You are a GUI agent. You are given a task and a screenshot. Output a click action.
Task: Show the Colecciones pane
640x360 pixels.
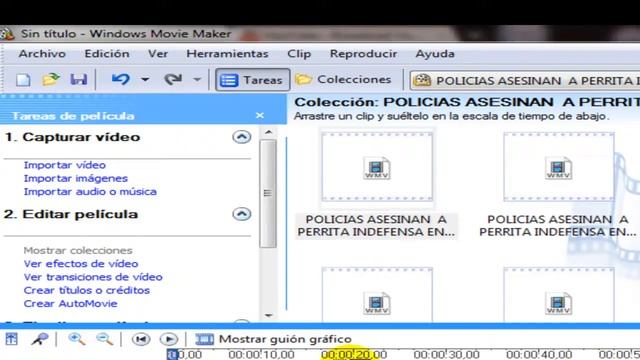pyautogui.click(x=343, y=80)
